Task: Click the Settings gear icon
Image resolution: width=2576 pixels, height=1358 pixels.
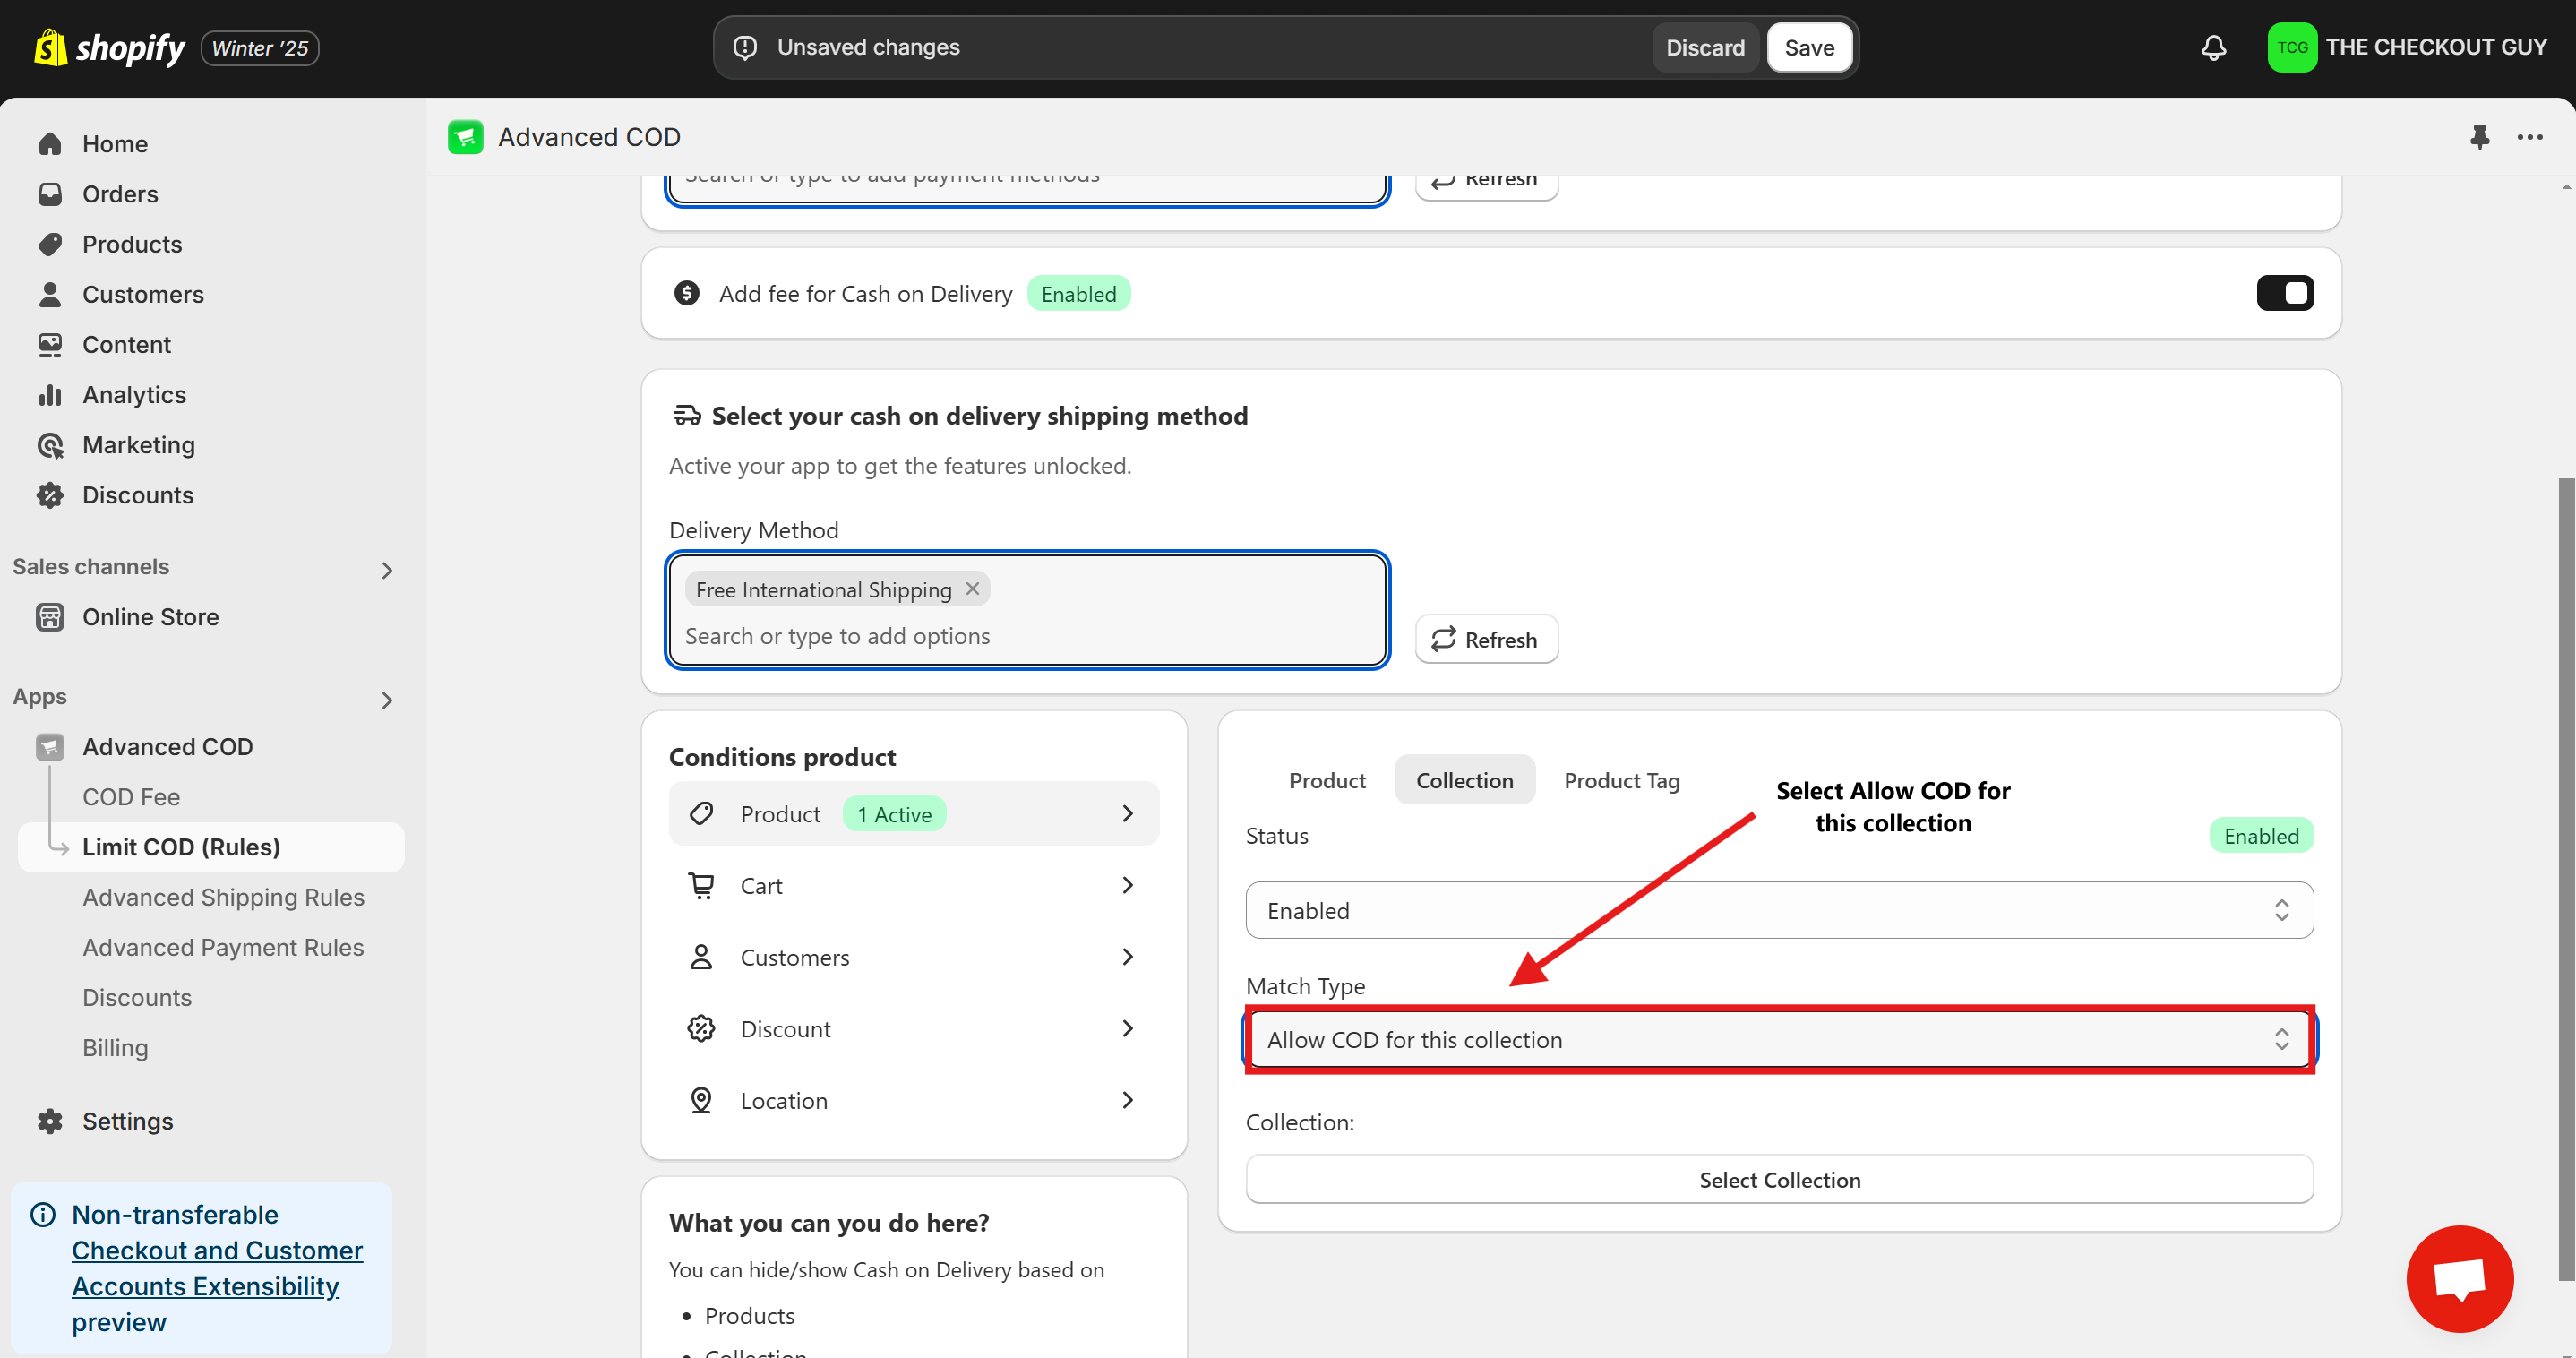Action: pos(50,1121)
